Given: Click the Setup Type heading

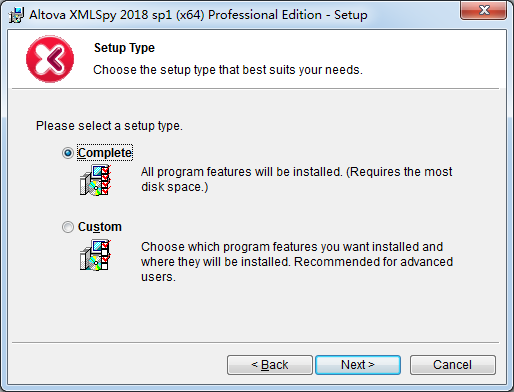Looking at the screenshot, I should pos(124,48).
